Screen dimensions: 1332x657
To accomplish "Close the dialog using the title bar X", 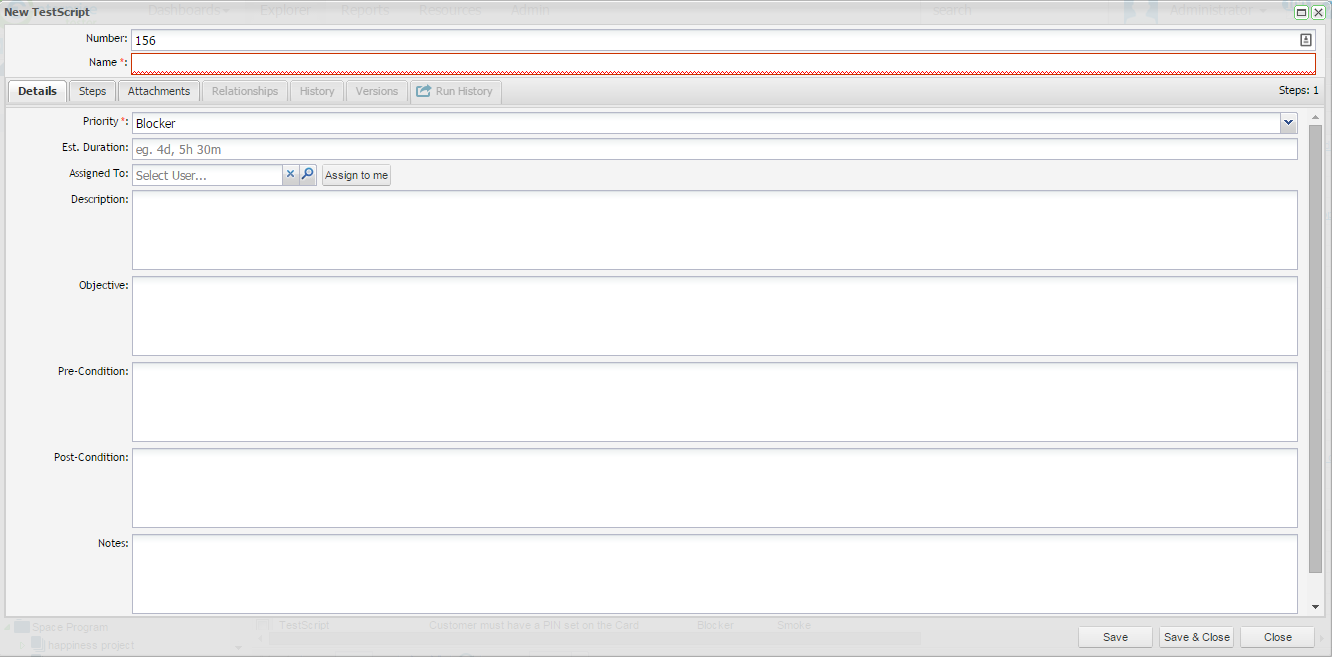I will [x=1318, y=12].
